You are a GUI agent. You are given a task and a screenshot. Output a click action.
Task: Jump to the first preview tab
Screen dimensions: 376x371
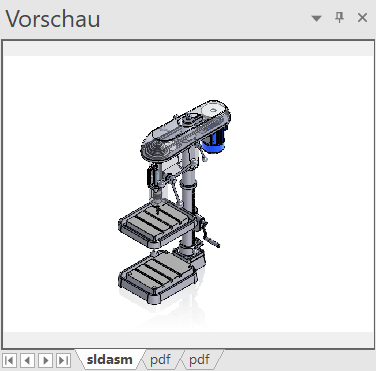pos(10,360)
